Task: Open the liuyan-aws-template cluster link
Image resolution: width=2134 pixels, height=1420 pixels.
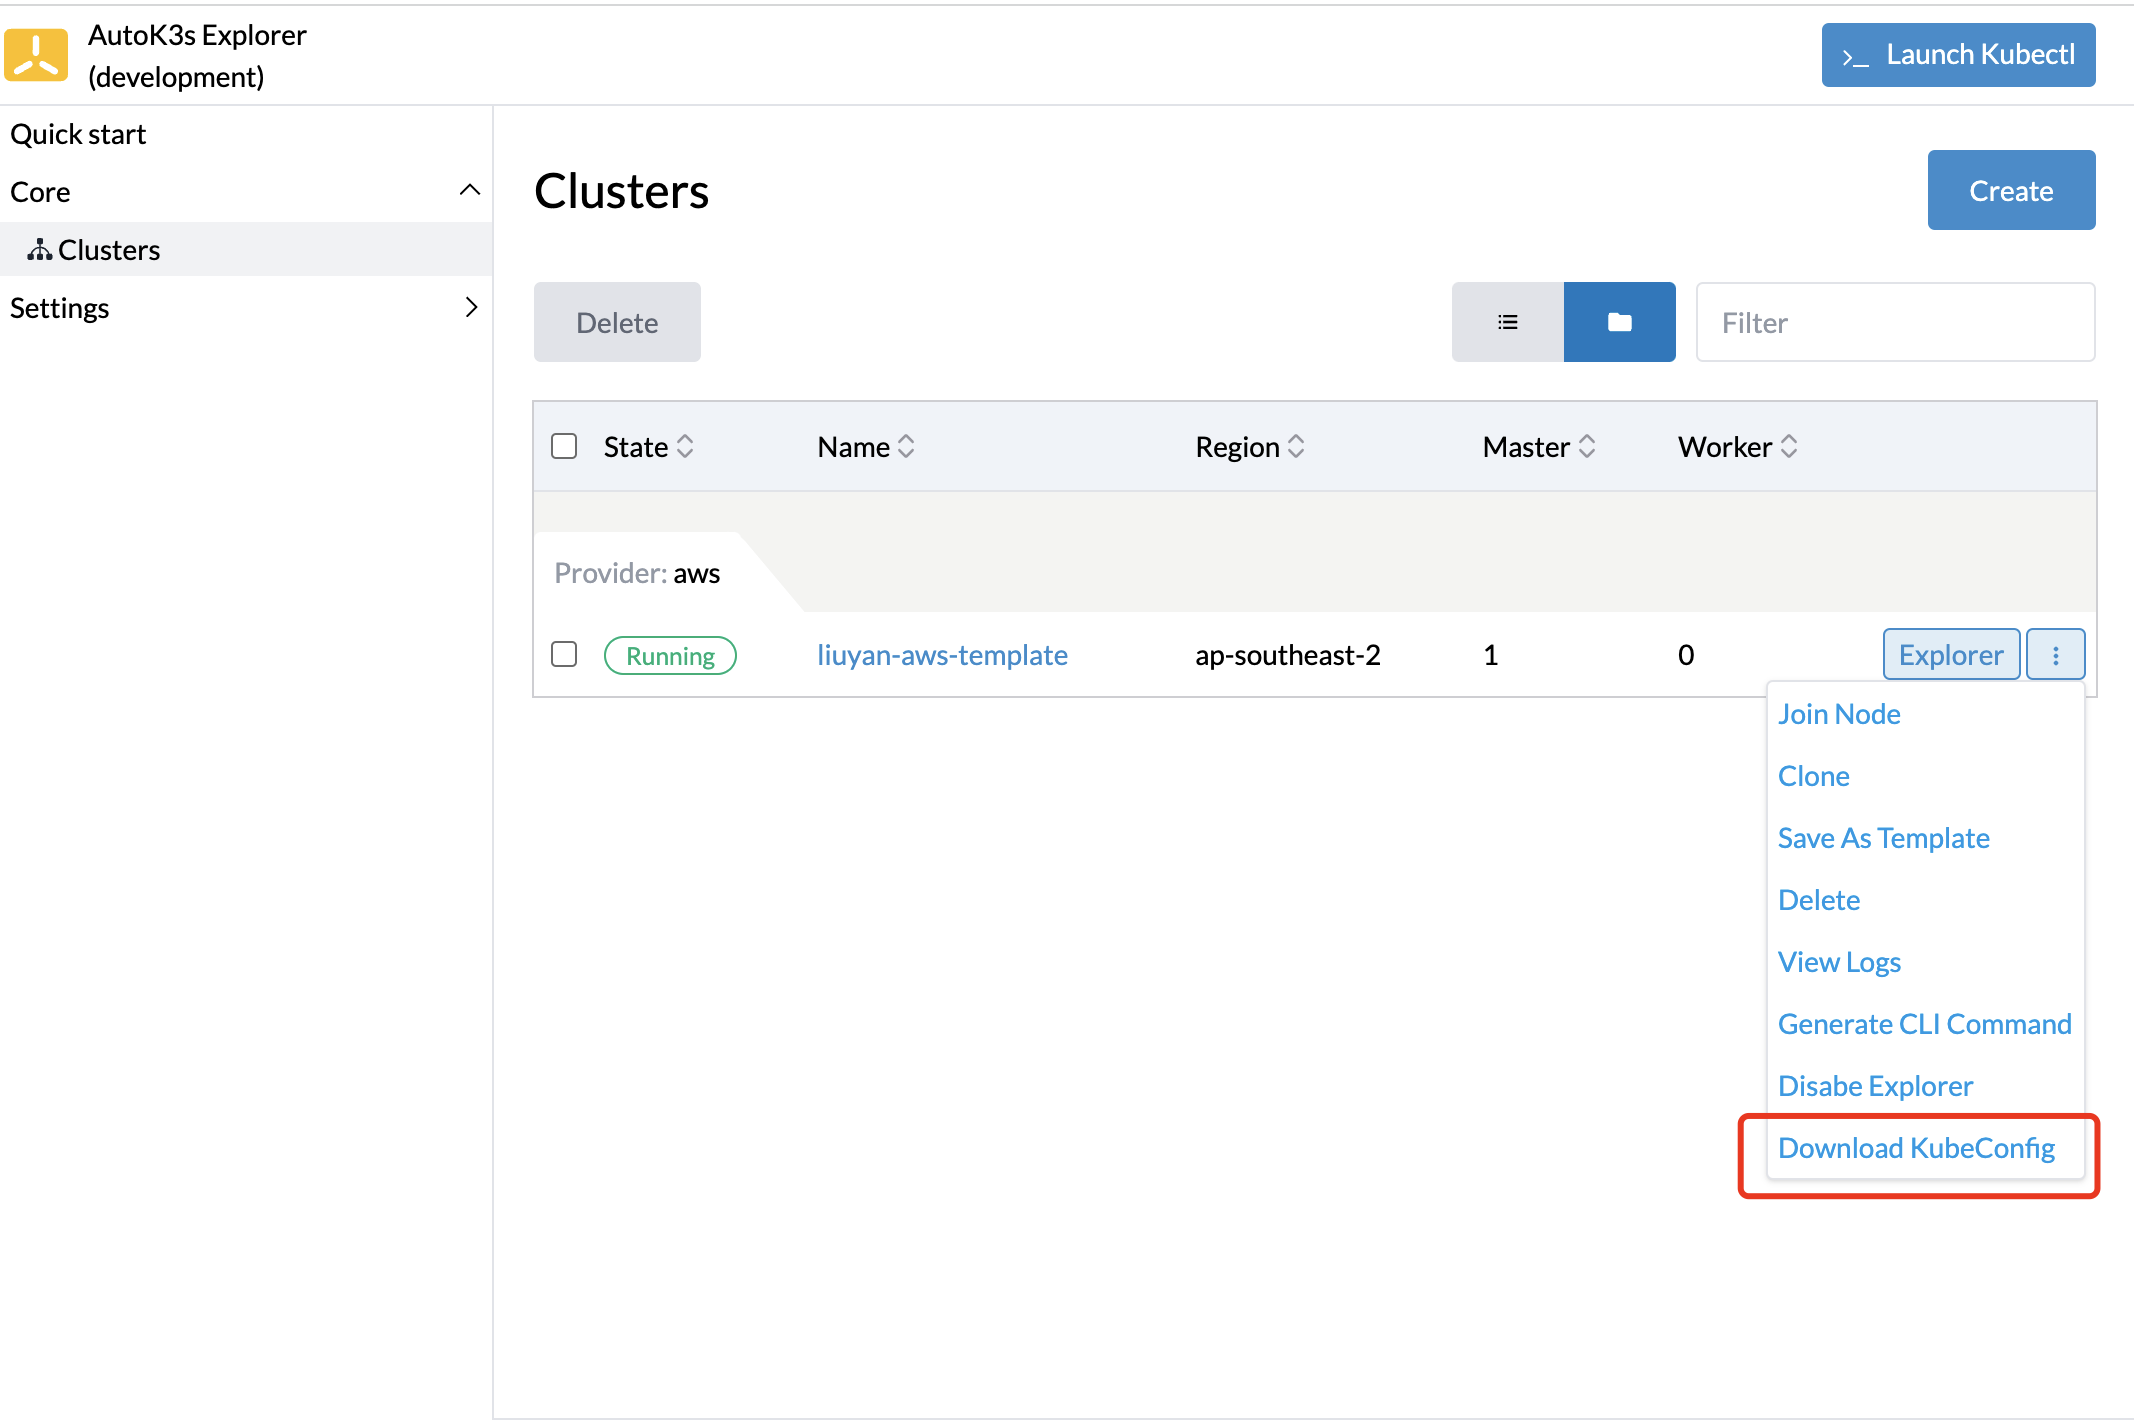Action: pos(941,655)
